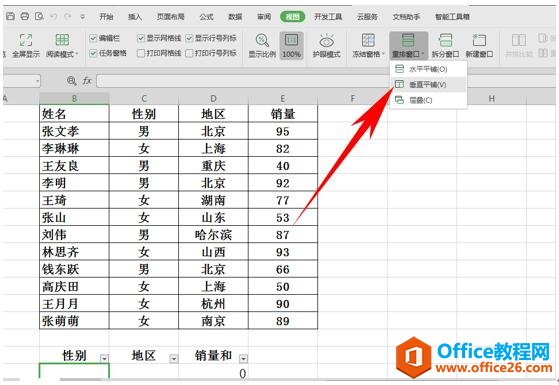Click the cell with value 89

point(283,321)
